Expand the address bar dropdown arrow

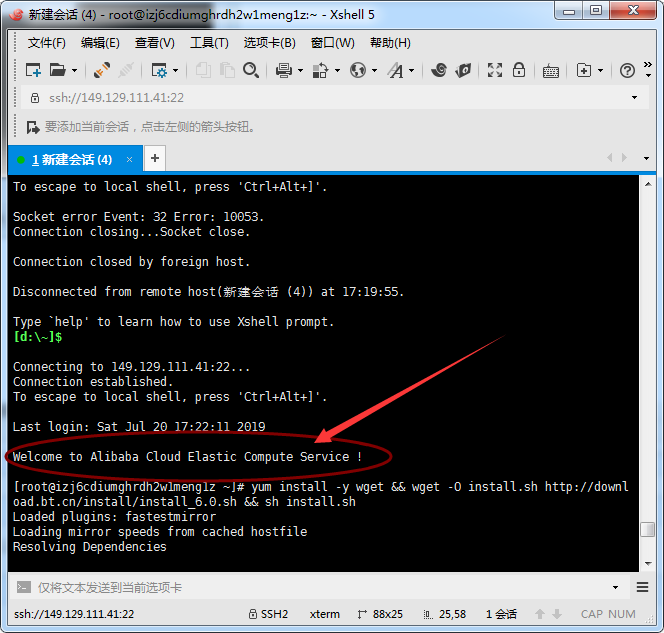634,98
